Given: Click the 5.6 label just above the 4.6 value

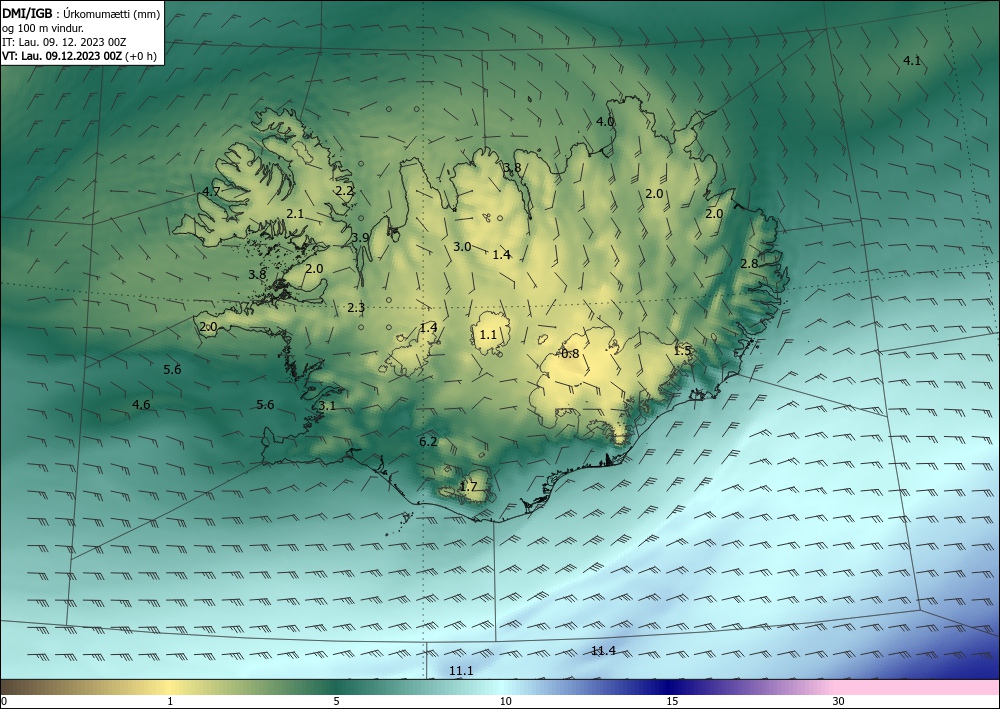Looking at the screenshot, I should point(172,369).
